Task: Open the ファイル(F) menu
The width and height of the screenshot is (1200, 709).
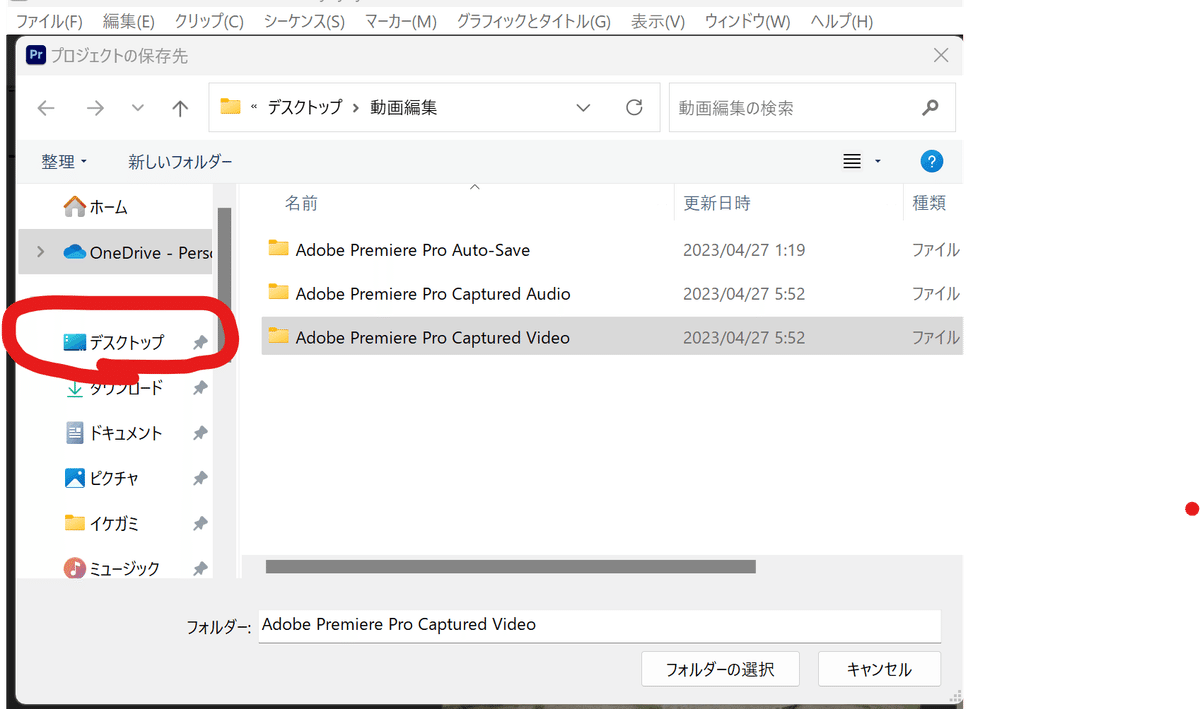Action: (49, 22)
